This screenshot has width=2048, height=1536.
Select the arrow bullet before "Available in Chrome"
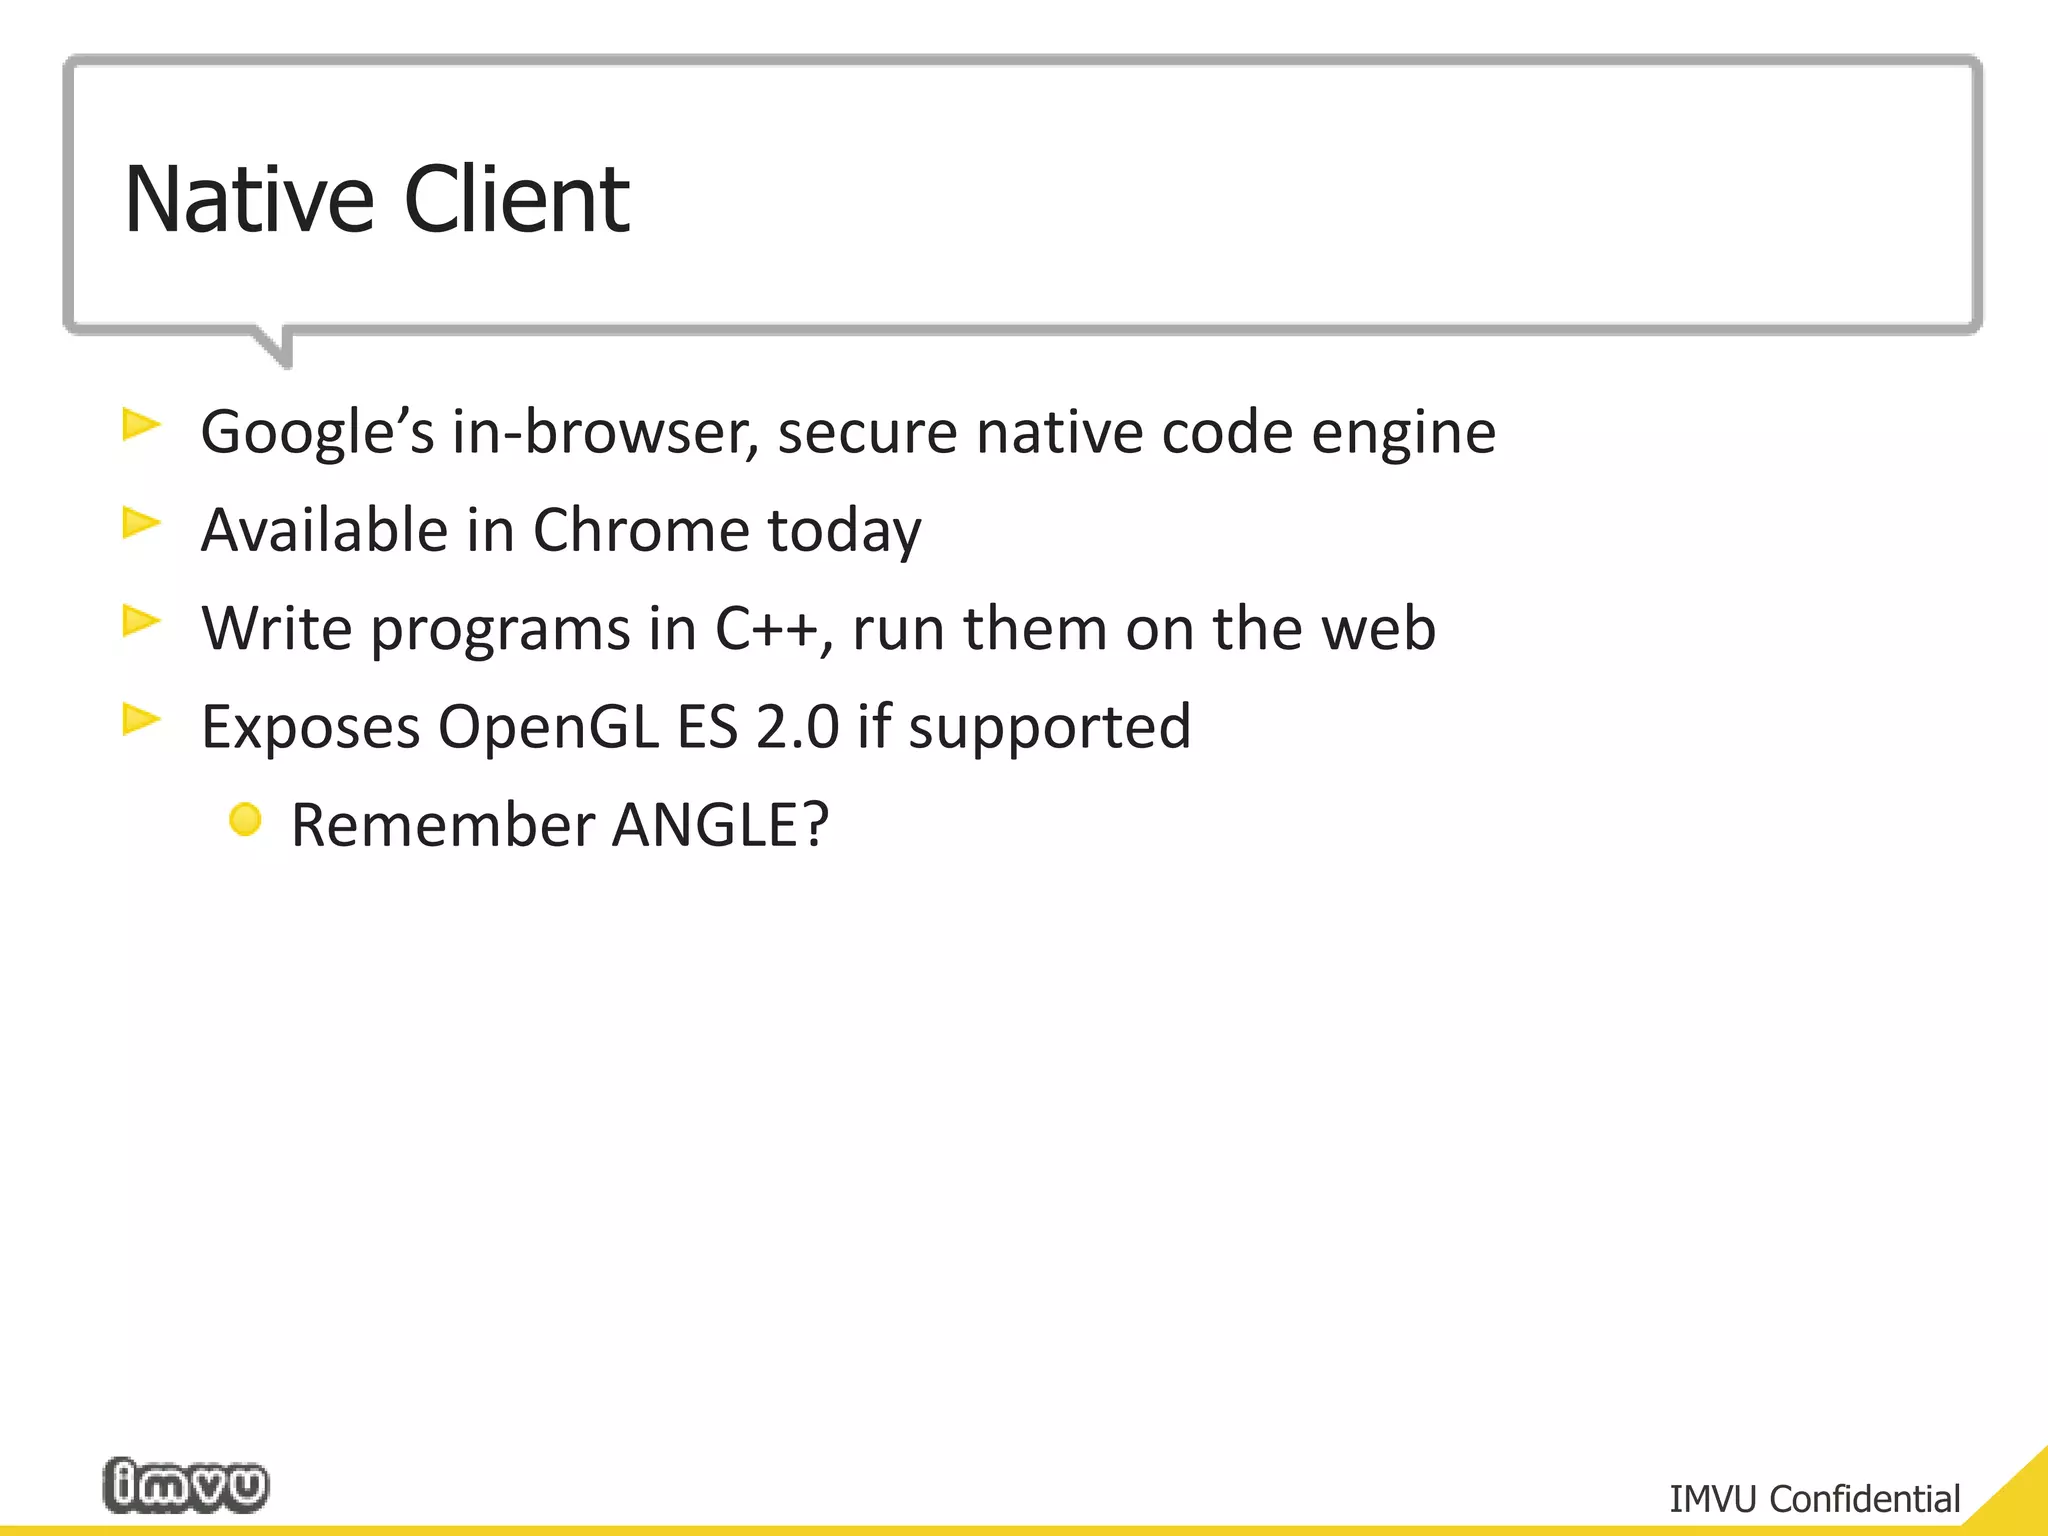click(x=140, y=523)
